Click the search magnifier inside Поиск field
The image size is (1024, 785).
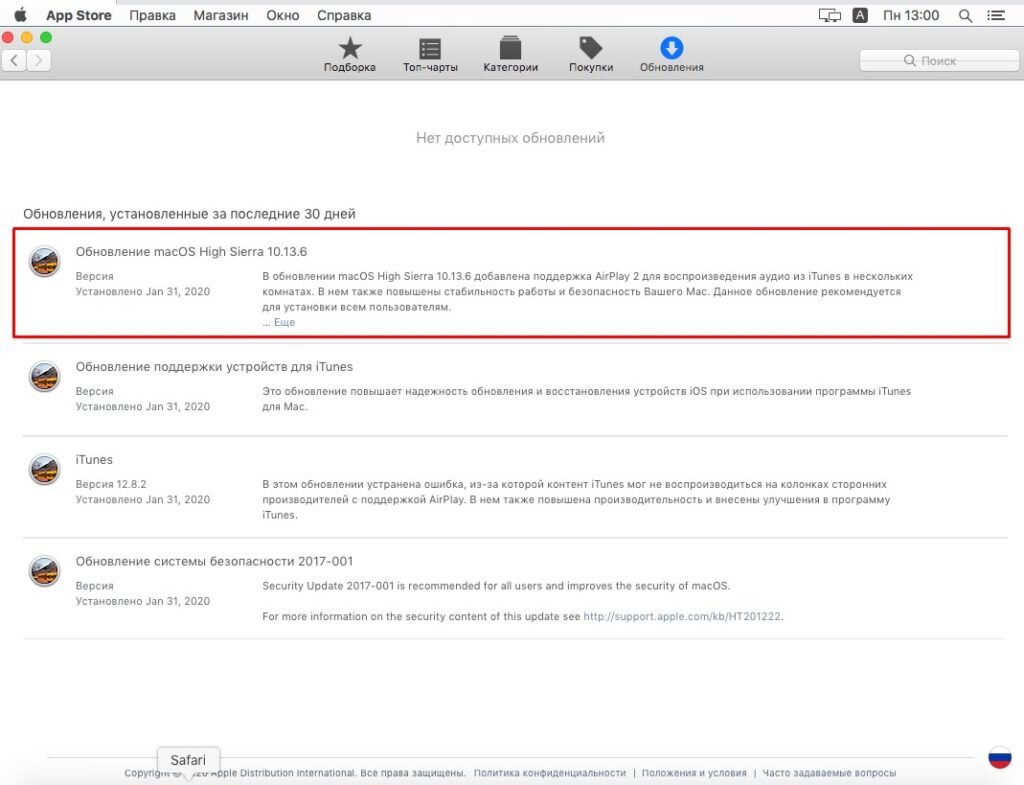tap(909, 60)
